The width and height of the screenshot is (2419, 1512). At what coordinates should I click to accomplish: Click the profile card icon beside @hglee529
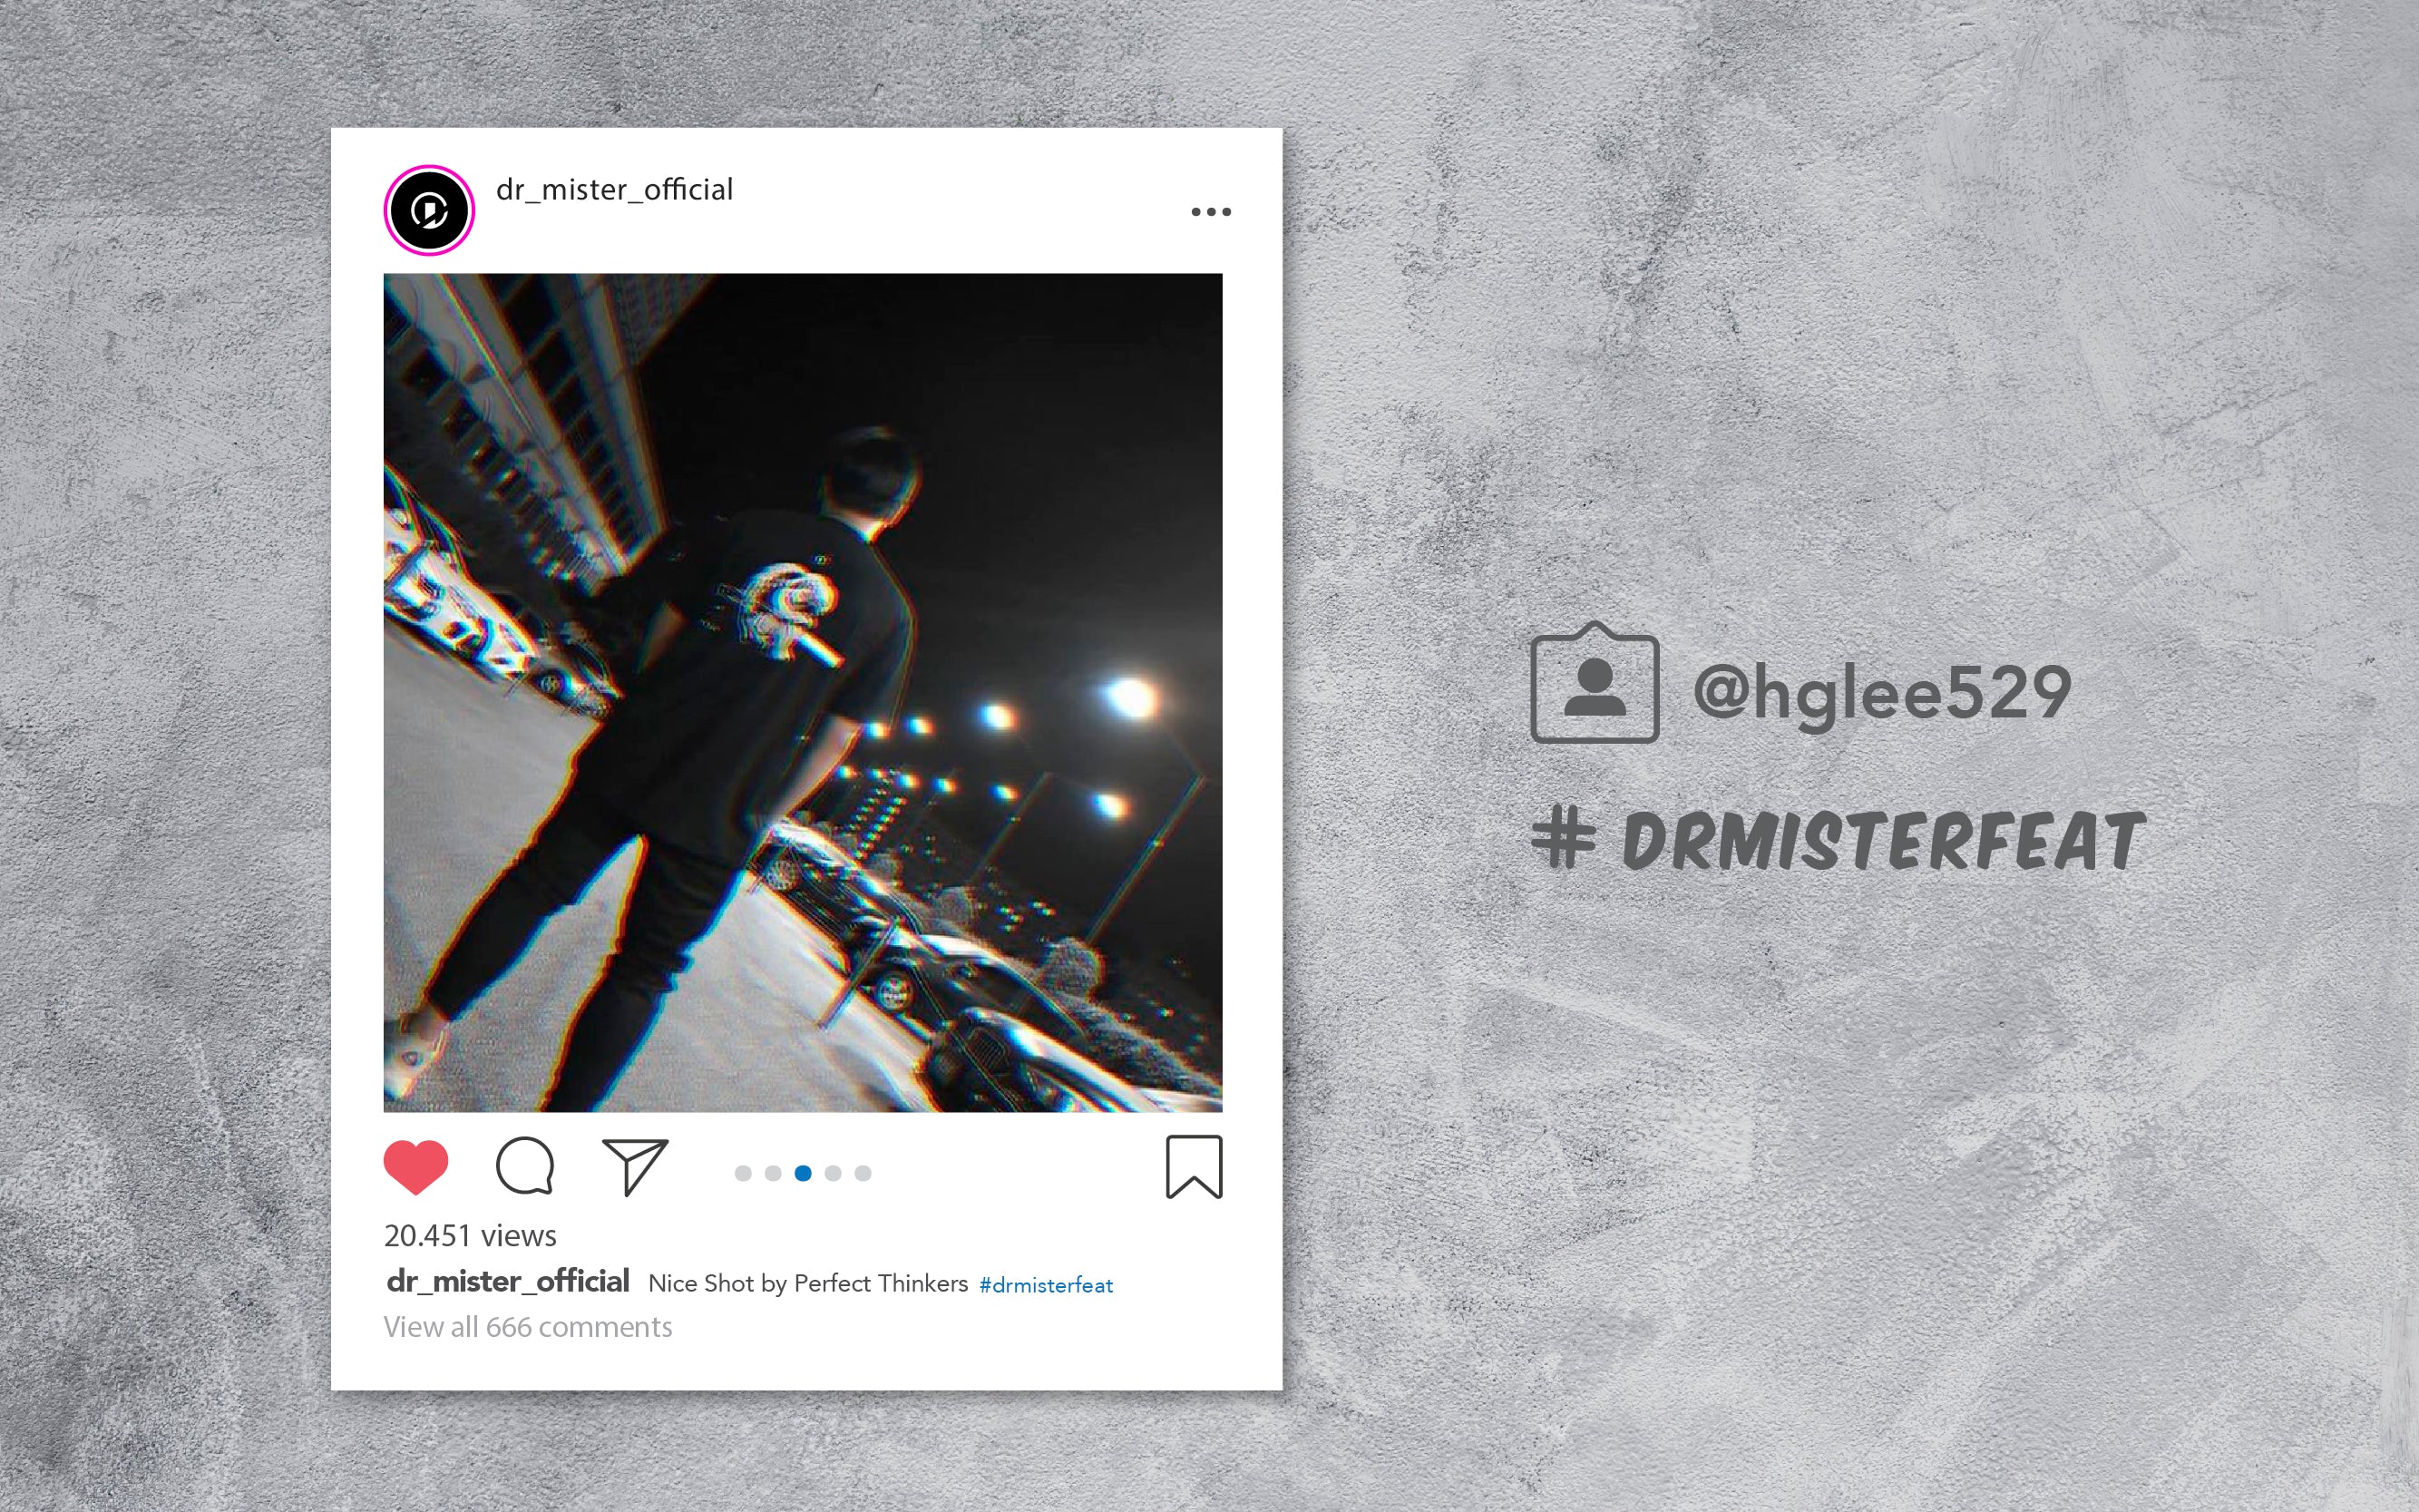(x=1595, y=683)
